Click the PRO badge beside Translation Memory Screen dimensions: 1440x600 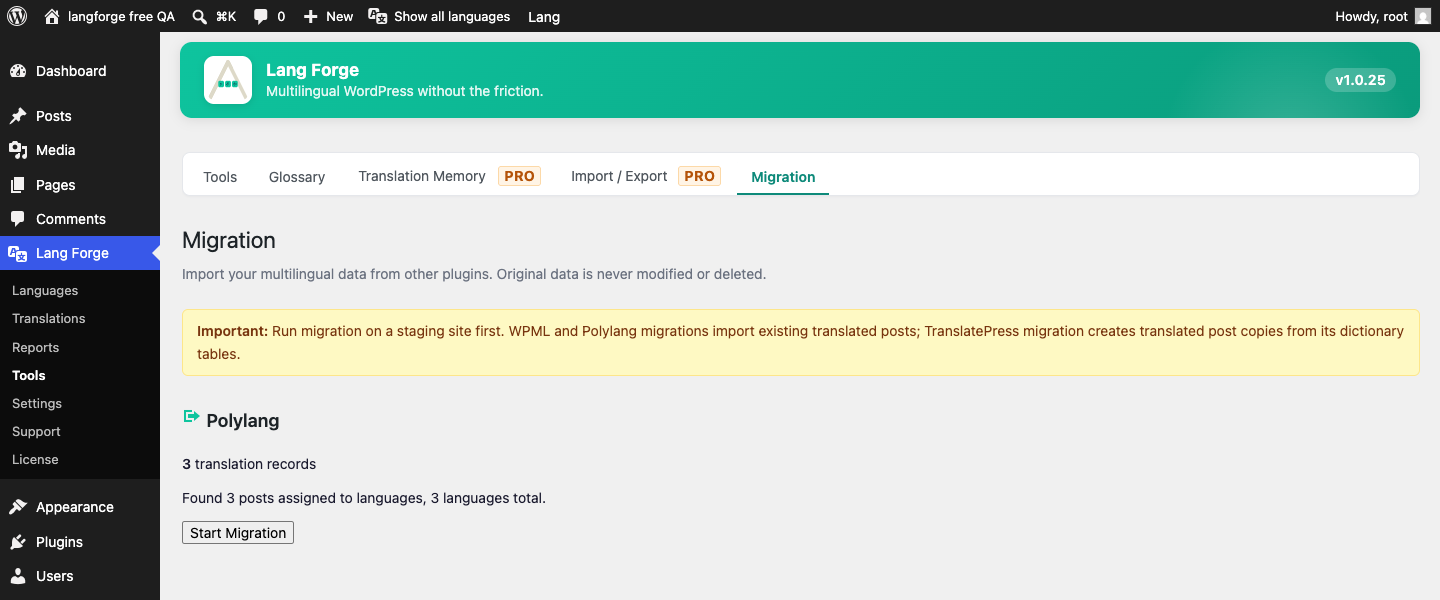(519, 176)
